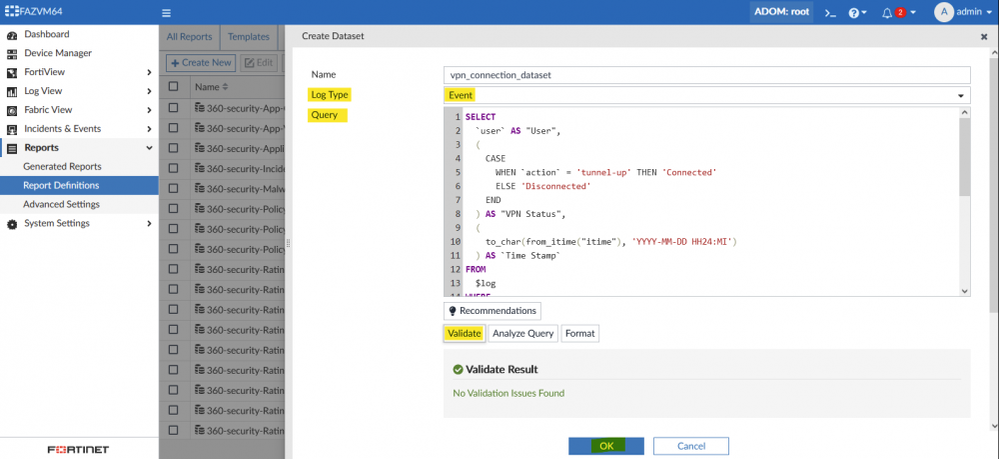Close the Create Dataset dialog

point(983,36)
